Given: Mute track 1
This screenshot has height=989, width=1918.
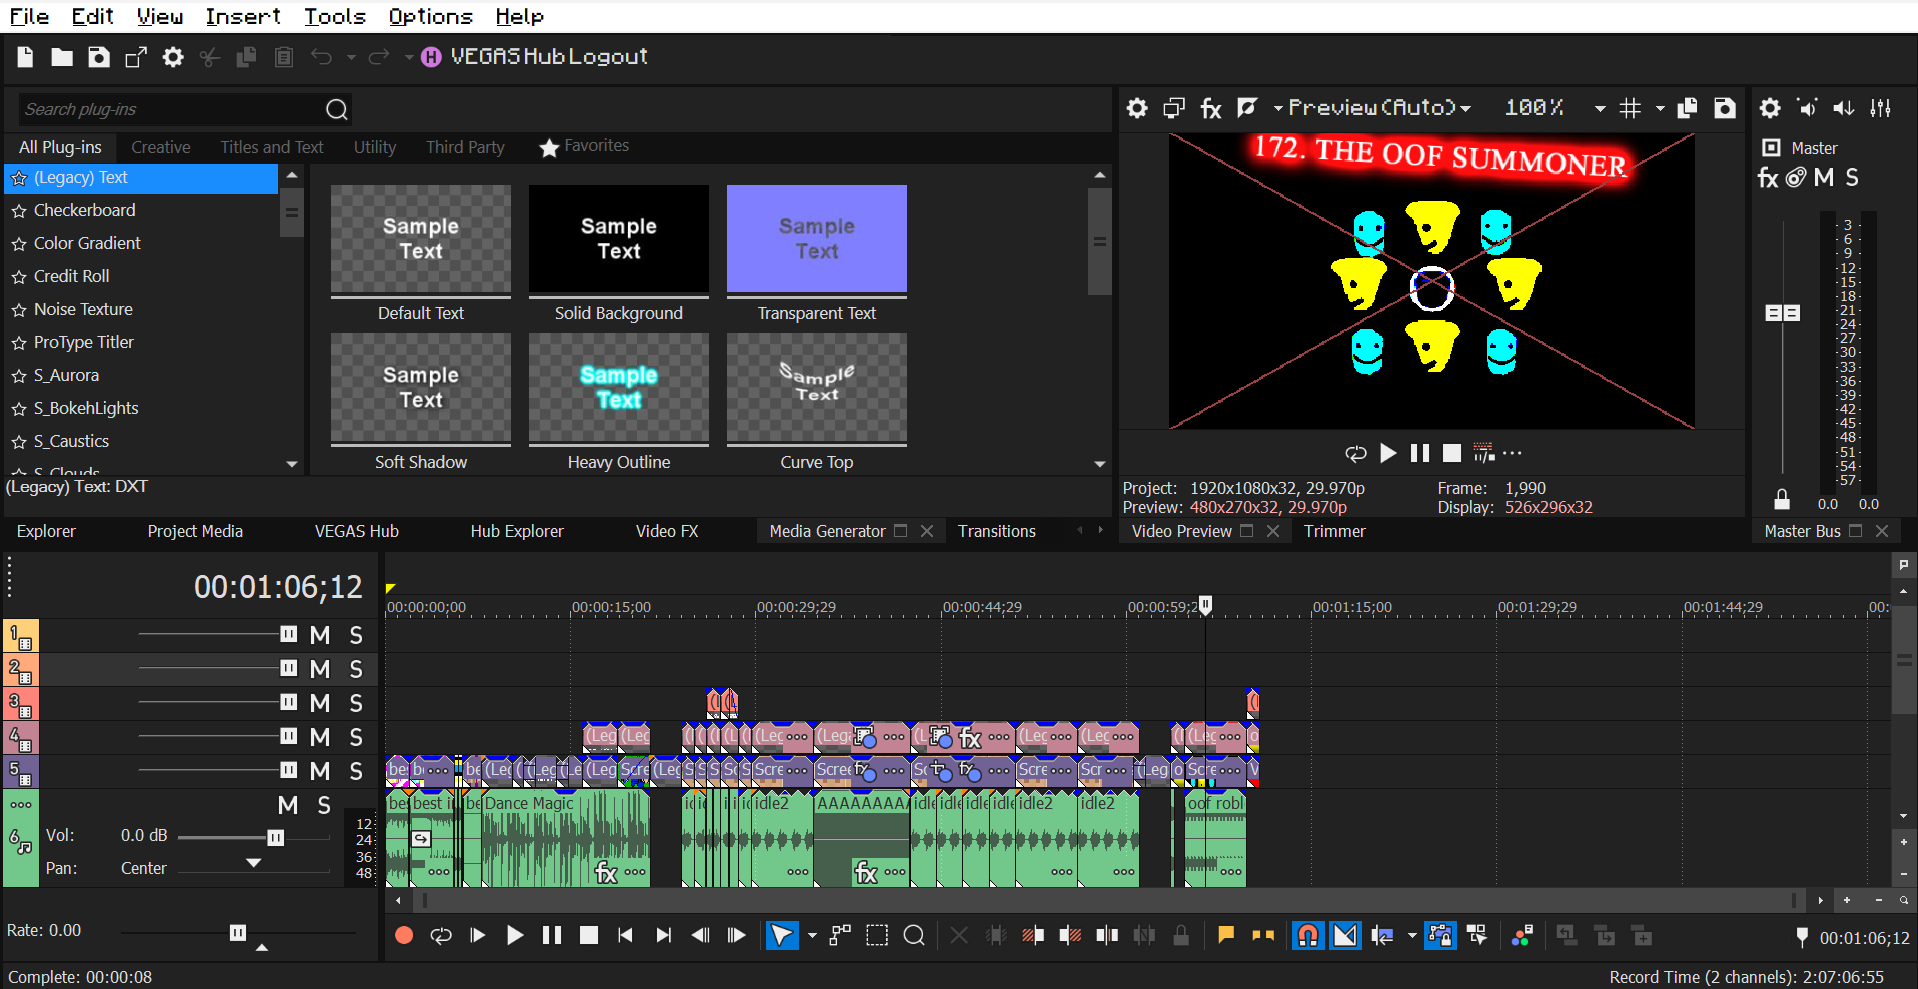Looking at the screenshot, I should 320,635.
